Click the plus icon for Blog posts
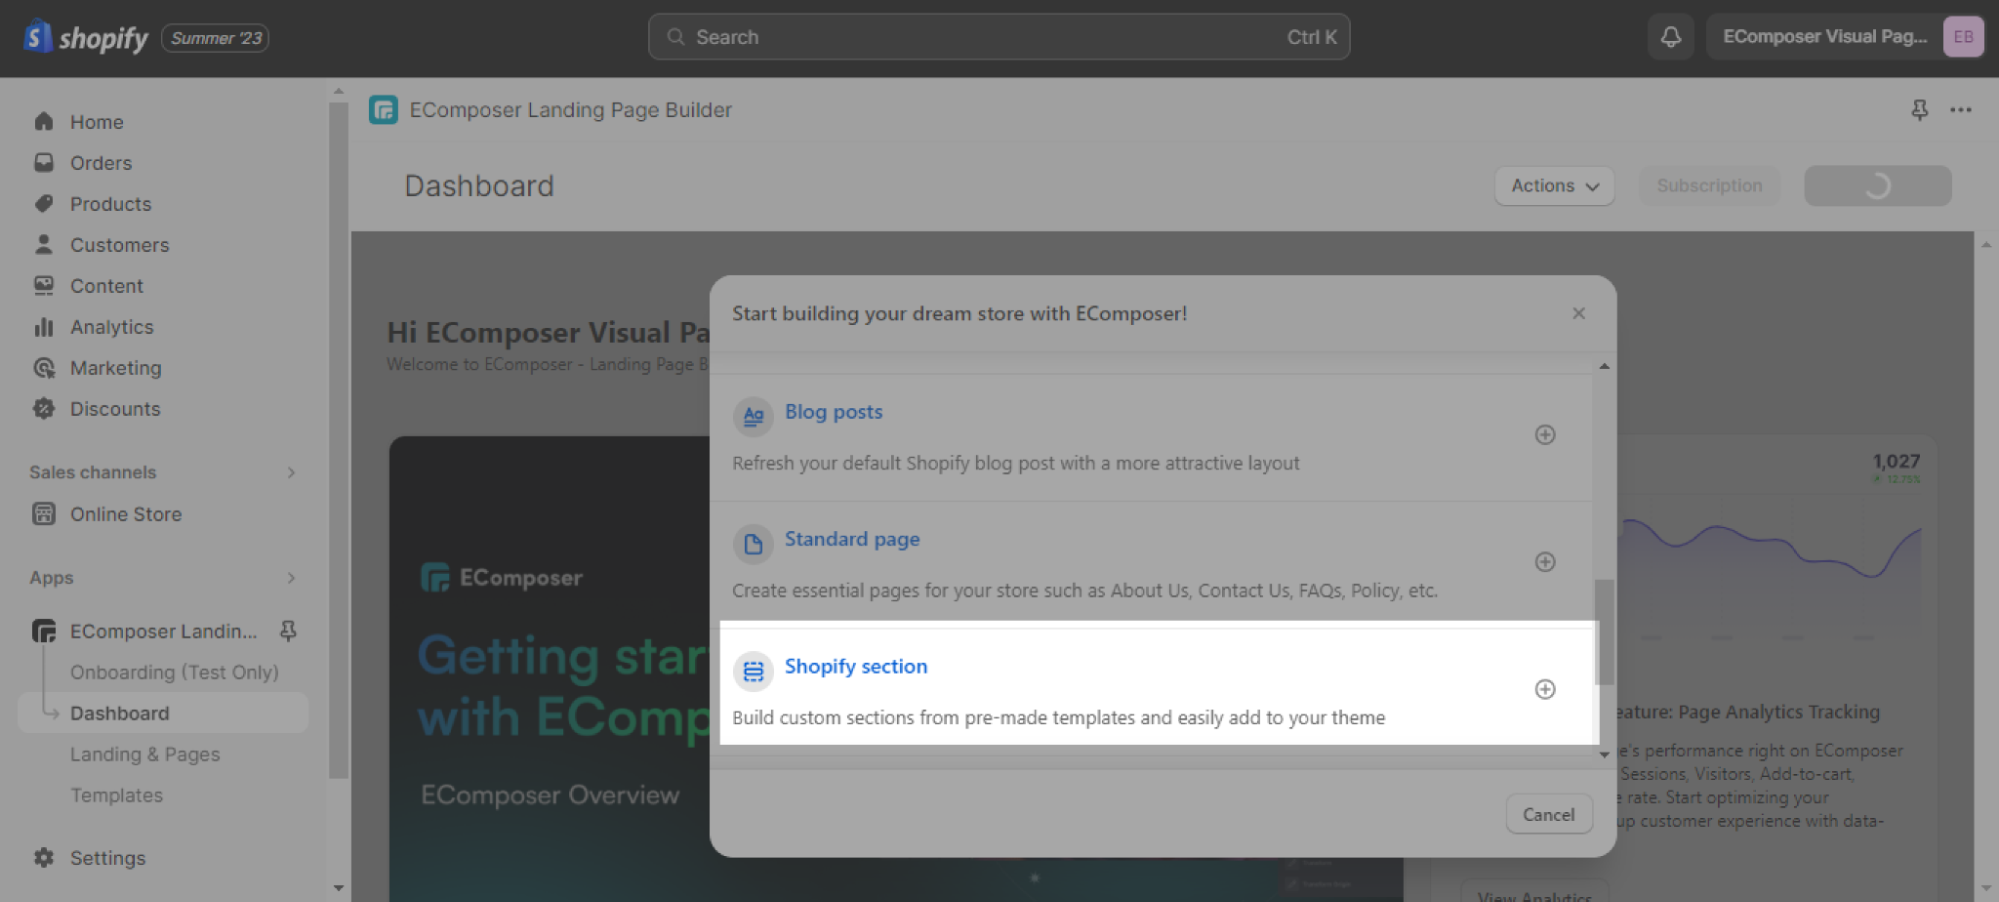This screenshot has height=902, width=1999. (1545, 435)
